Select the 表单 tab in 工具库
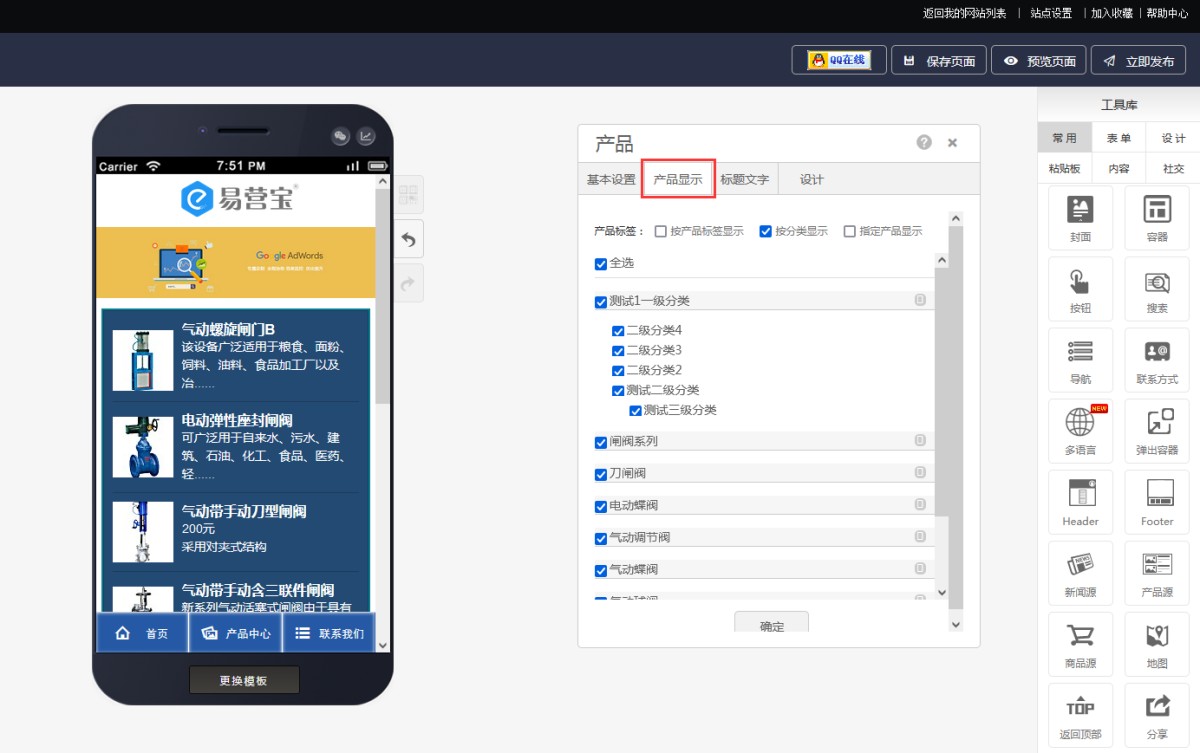 [x=1119, y=138]
